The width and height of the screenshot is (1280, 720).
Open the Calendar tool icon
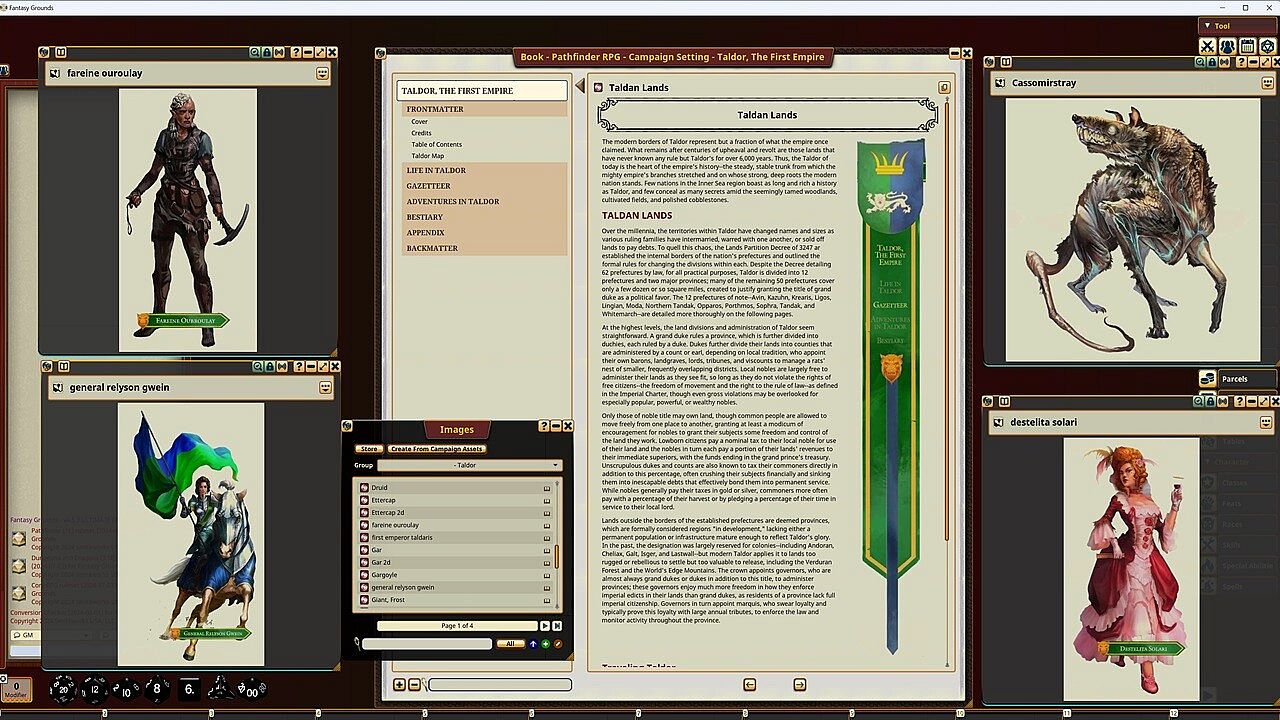(x=1247, y=46)
